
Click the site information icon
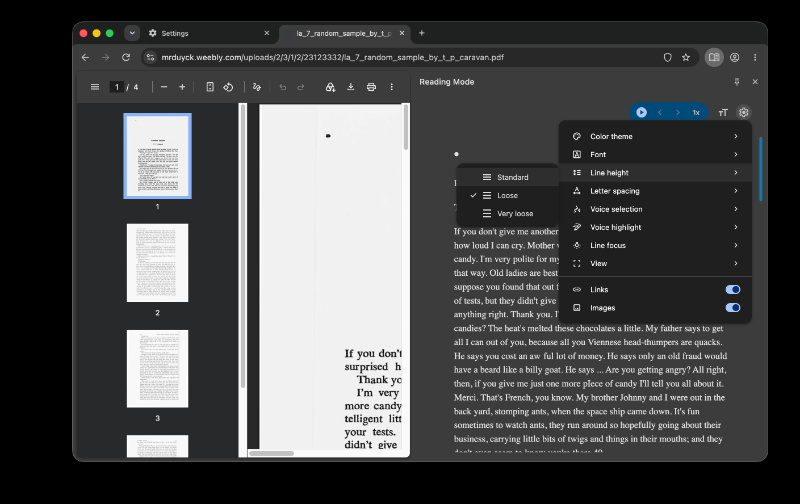(150, 58)
